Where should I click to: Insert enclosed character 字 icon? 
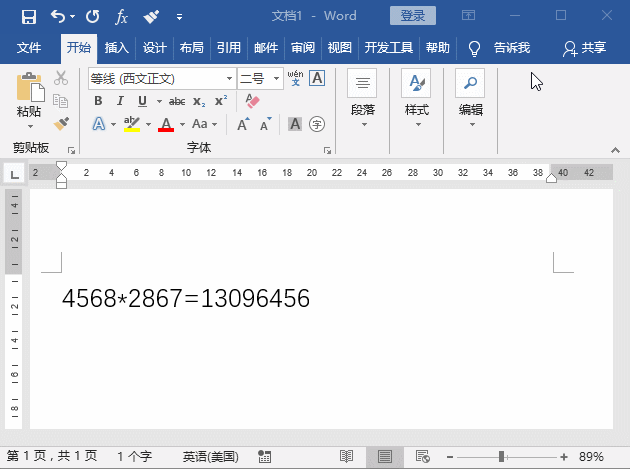(x=317, y=124)
